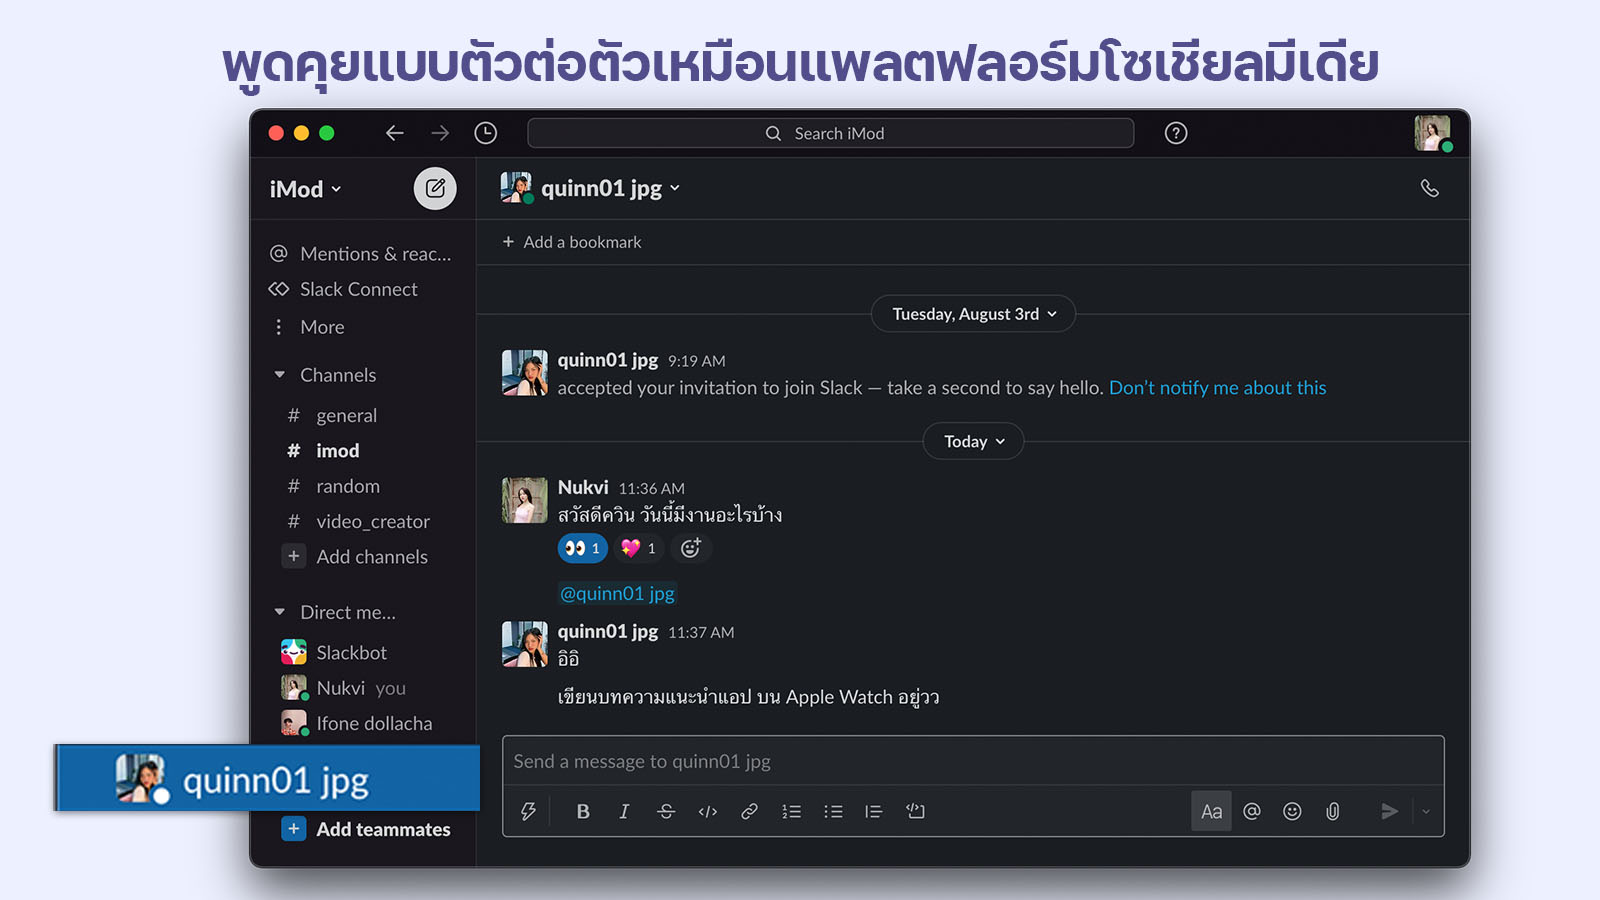This screenshot has width=1600, height=900.
Task: Open the help question mark icon
Action: [1176, 133]
